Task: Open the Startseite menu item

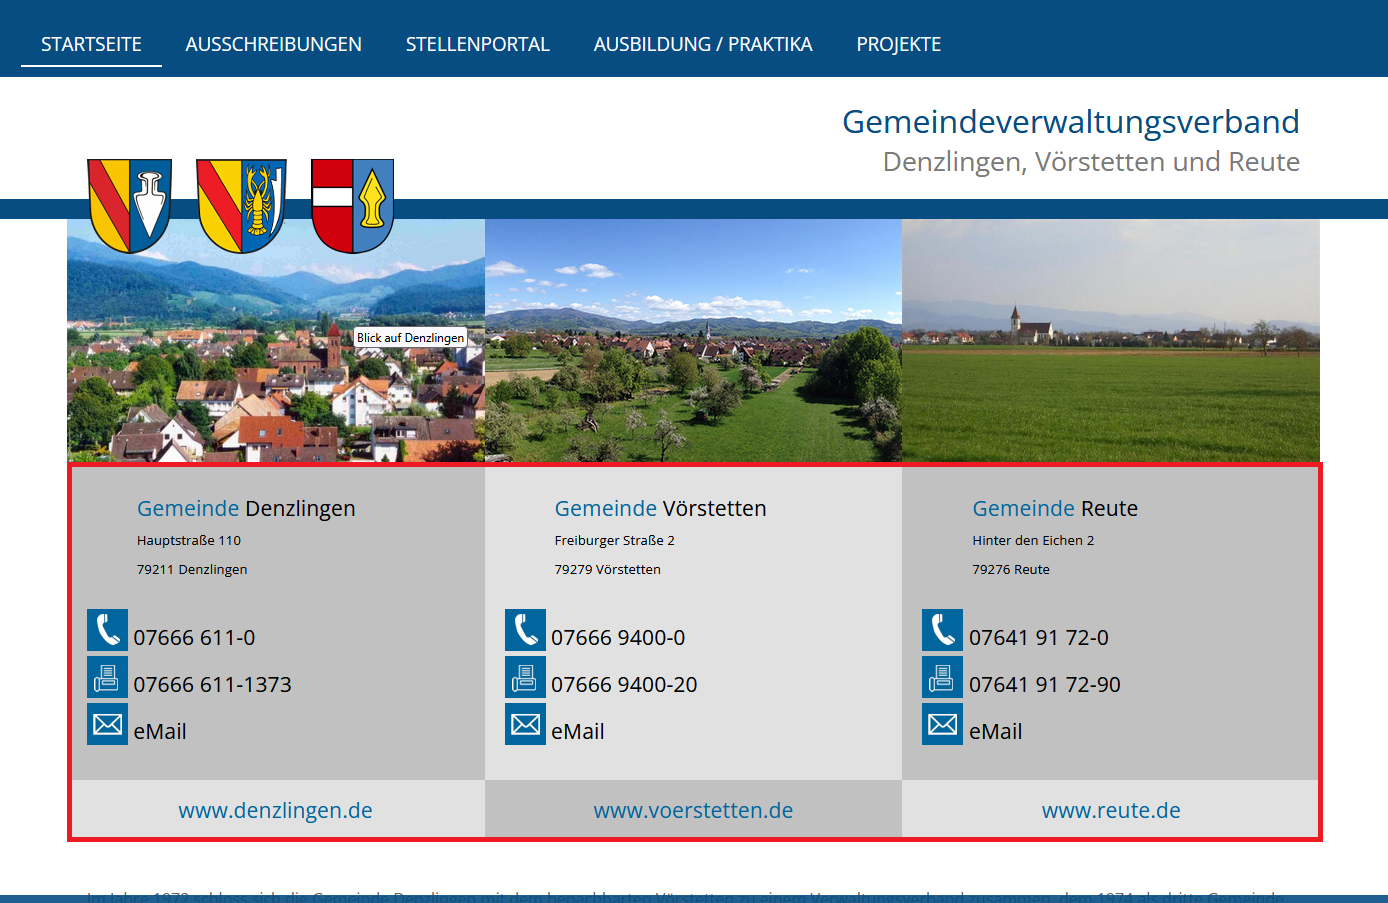Action: click(x=91, y=44)
